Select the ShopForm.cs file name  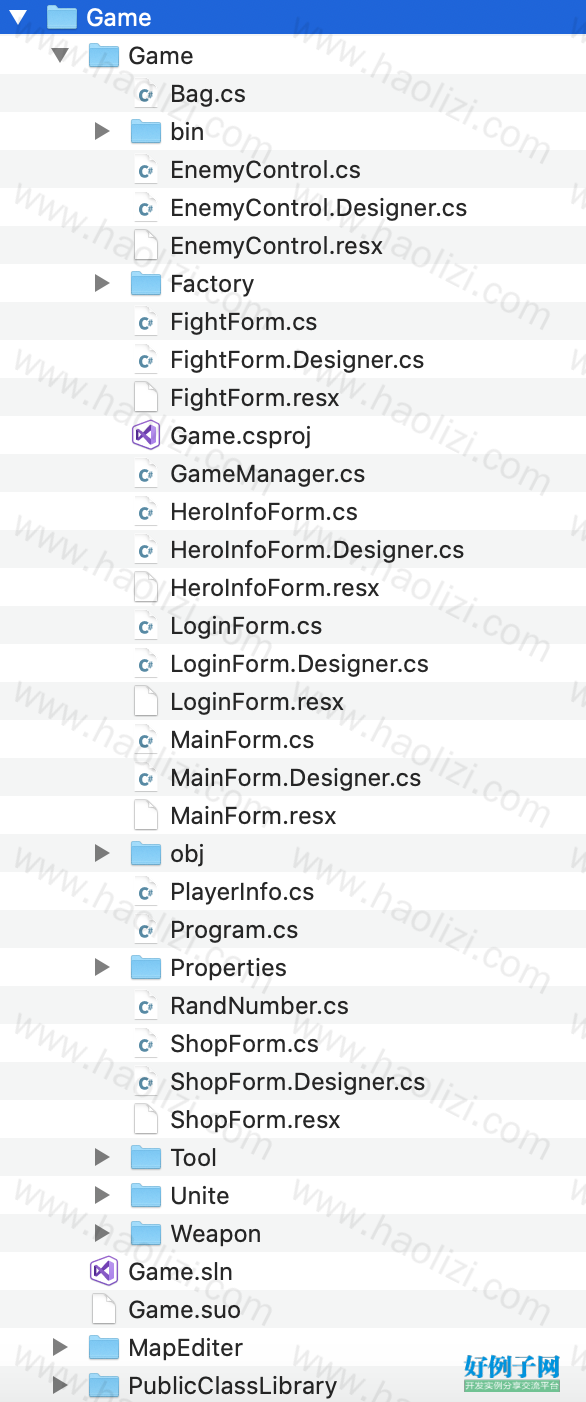point(245,1044)
